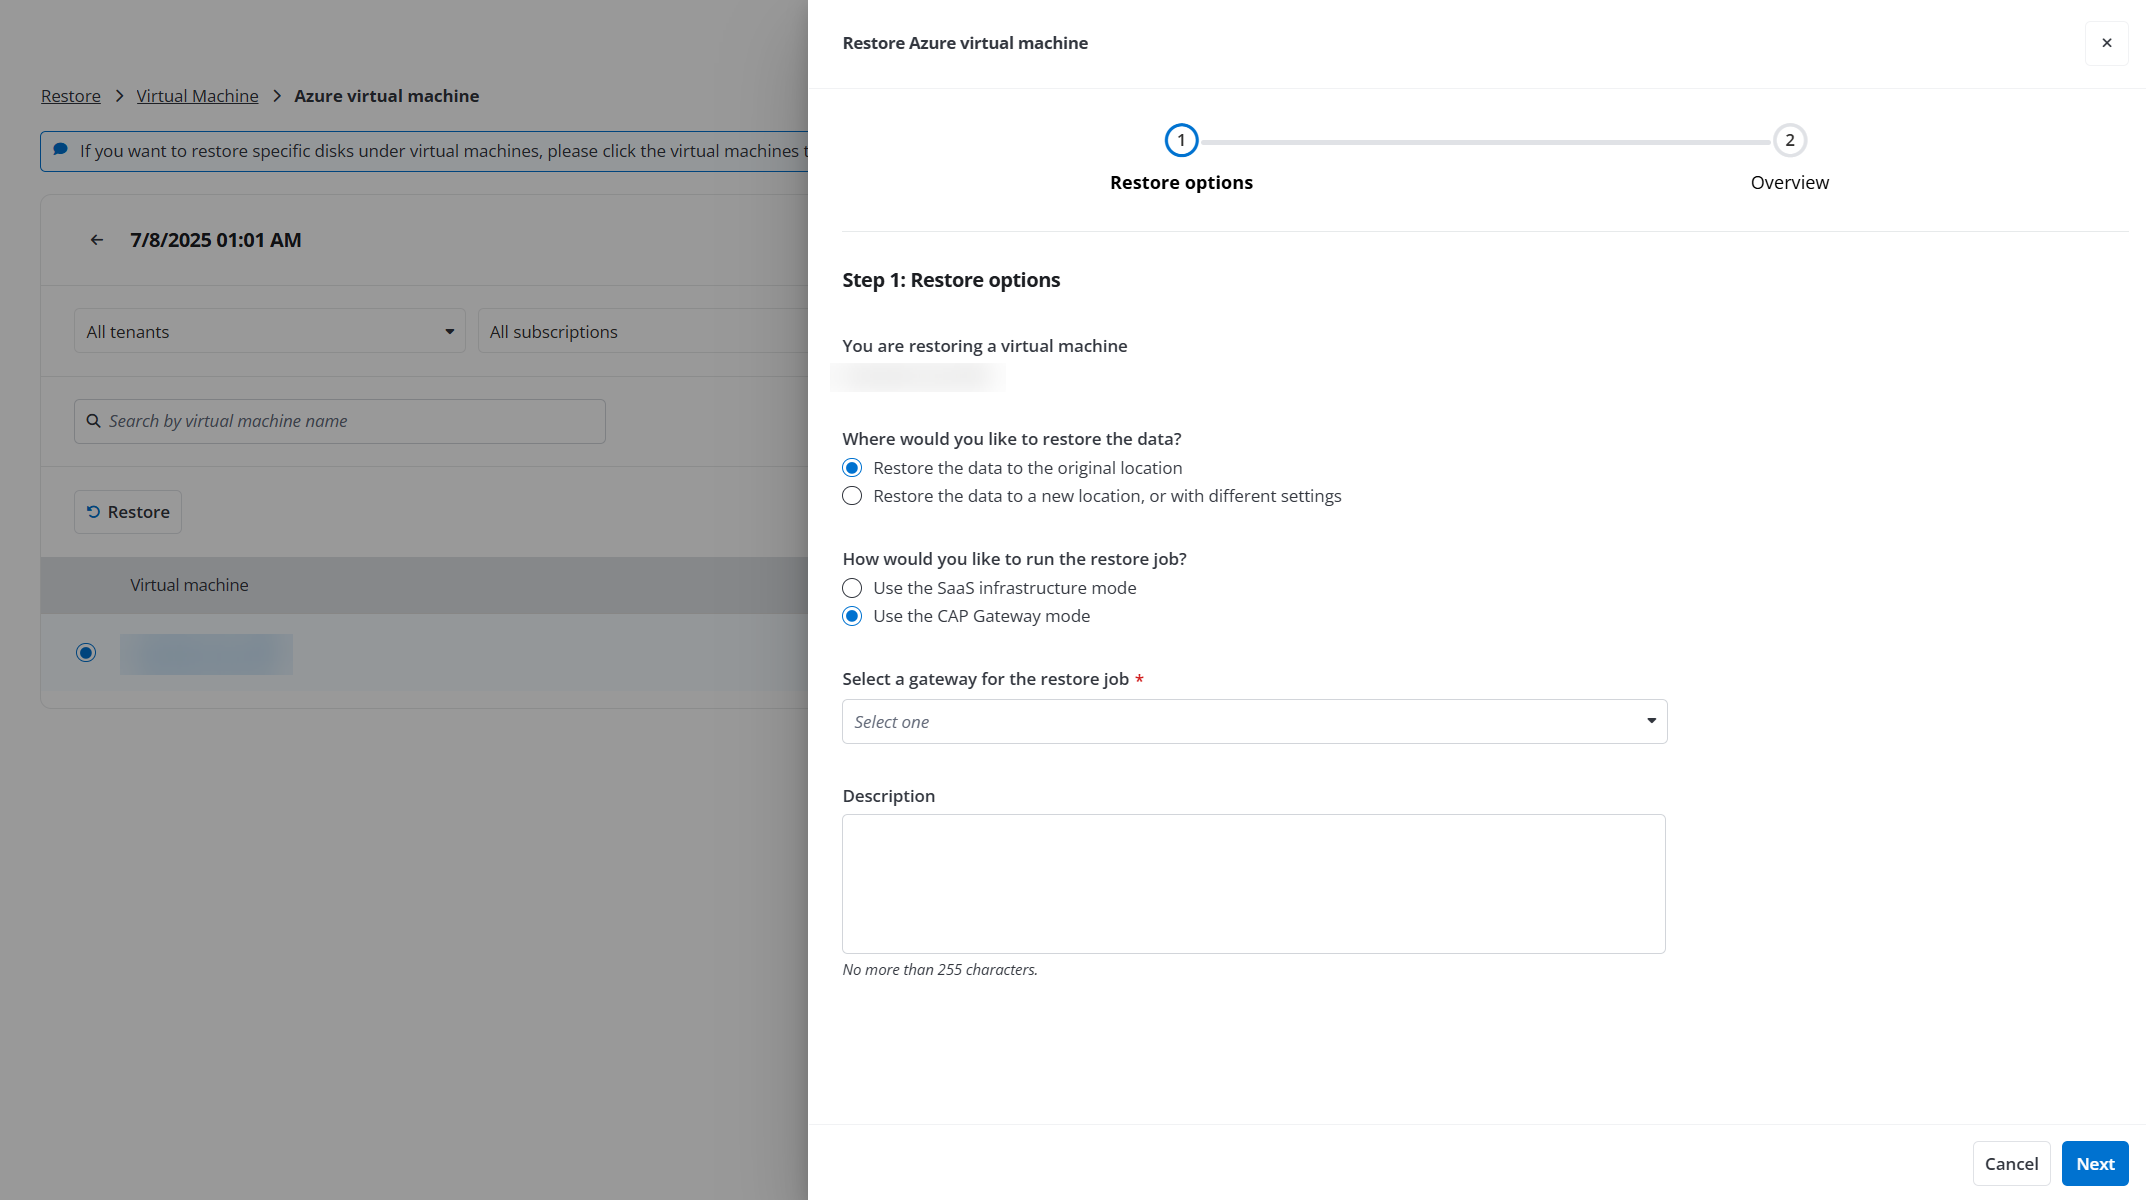The width and height of the screenshot is (2146, 1200).
Task: Open the Select one gateway dropdown
Action: pyautogui.click(x=1254, y=721)
